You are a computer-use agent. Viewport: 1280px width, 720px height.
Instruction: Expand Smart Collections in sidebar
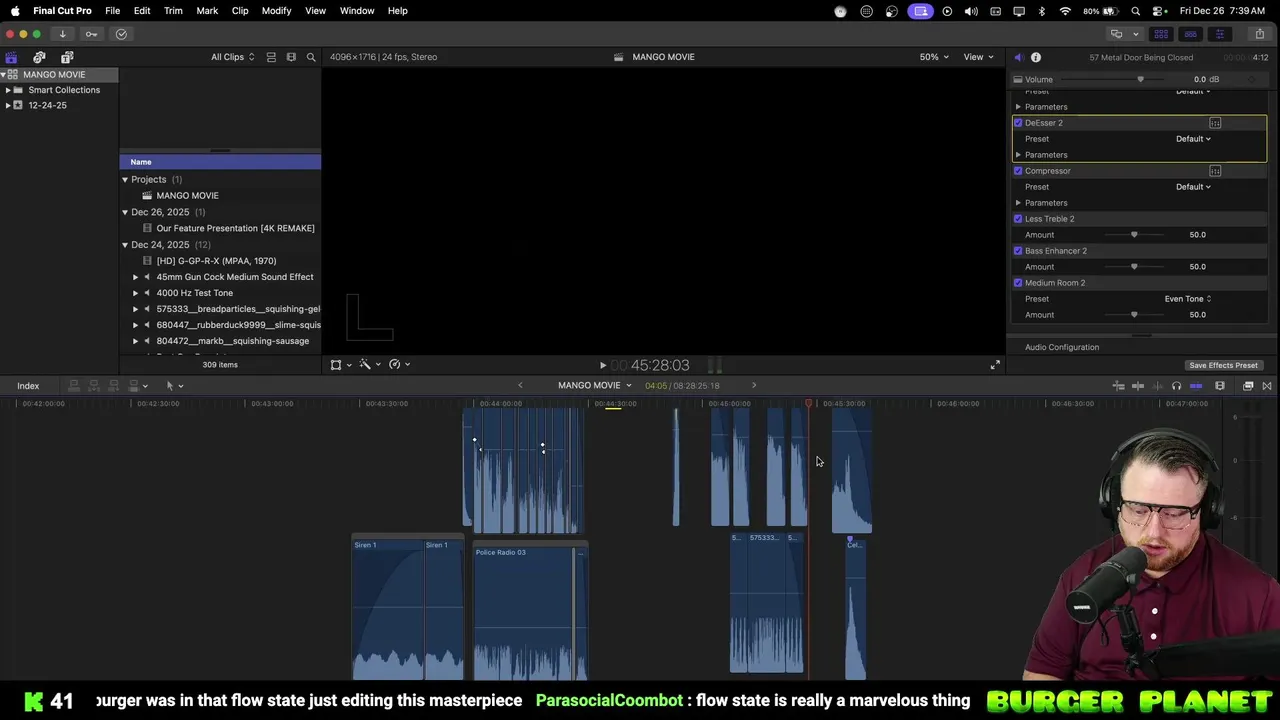tap(8, 90)
